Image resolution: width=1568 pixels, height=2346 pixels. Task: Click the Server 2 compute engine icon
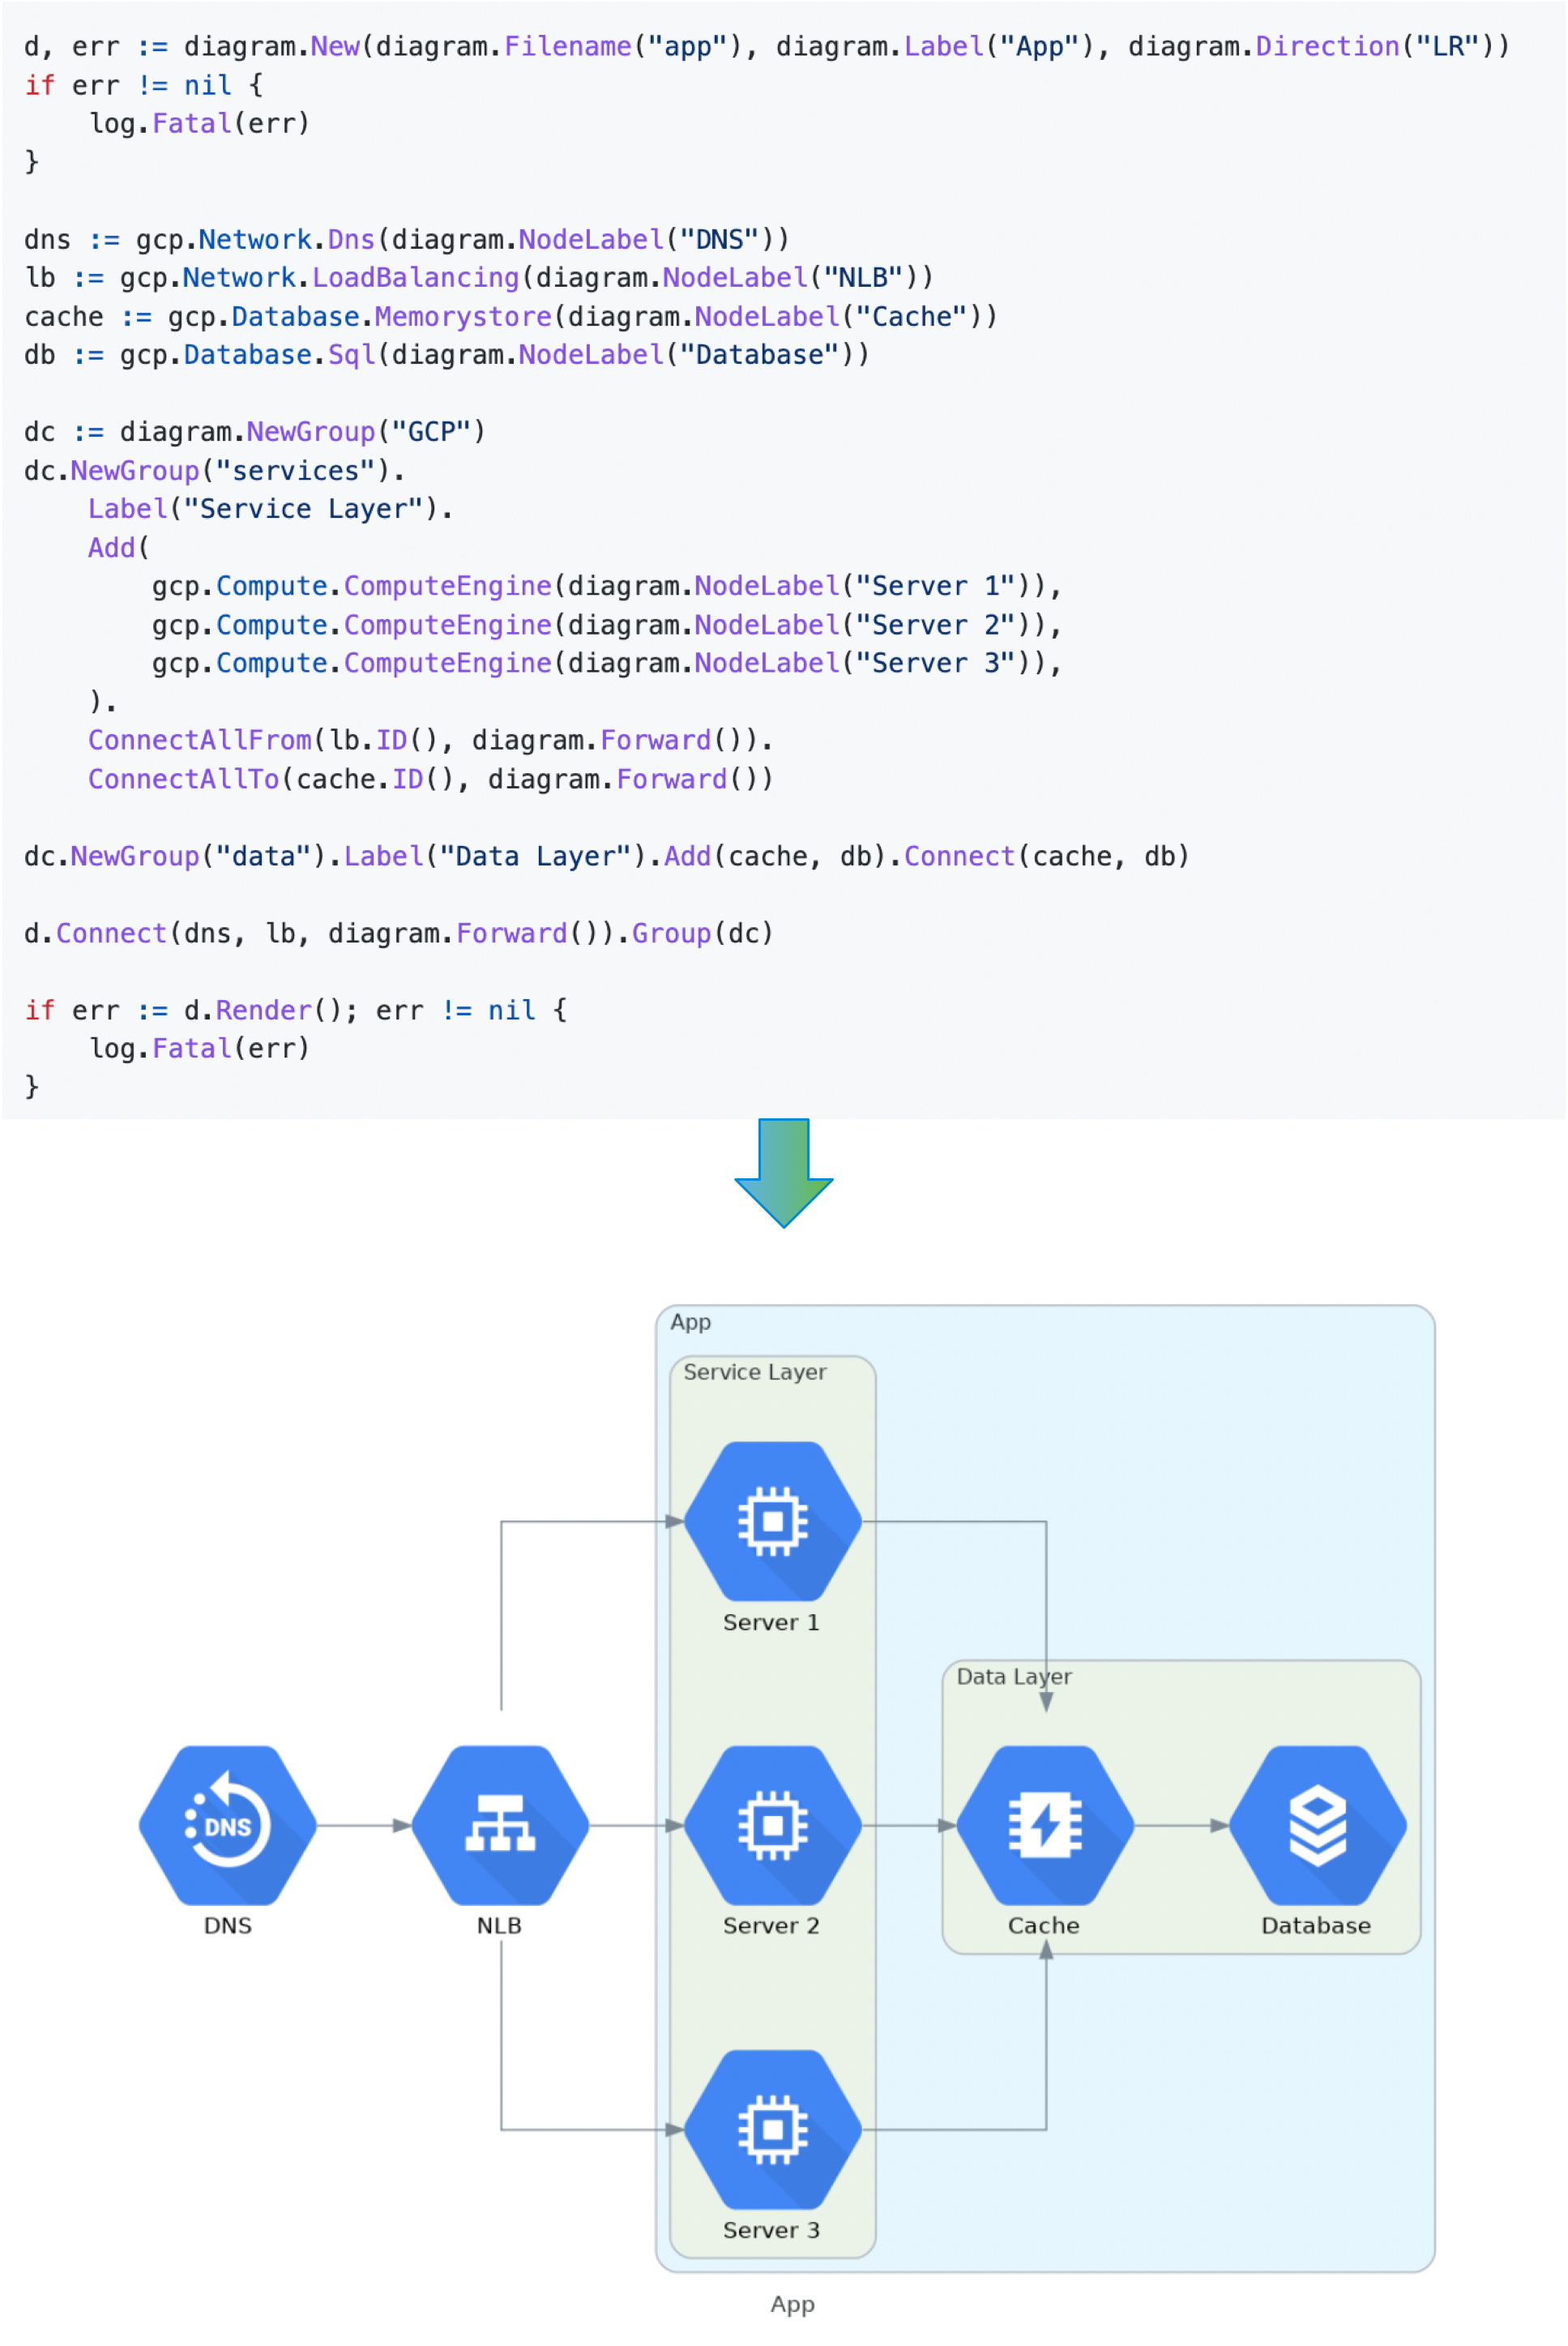[x=772, y=1826]
